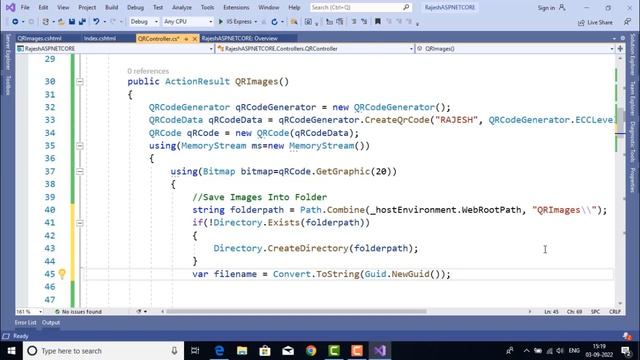Collapse the using Bitmap block line 37
640x360 pixels.
point(80,171)
